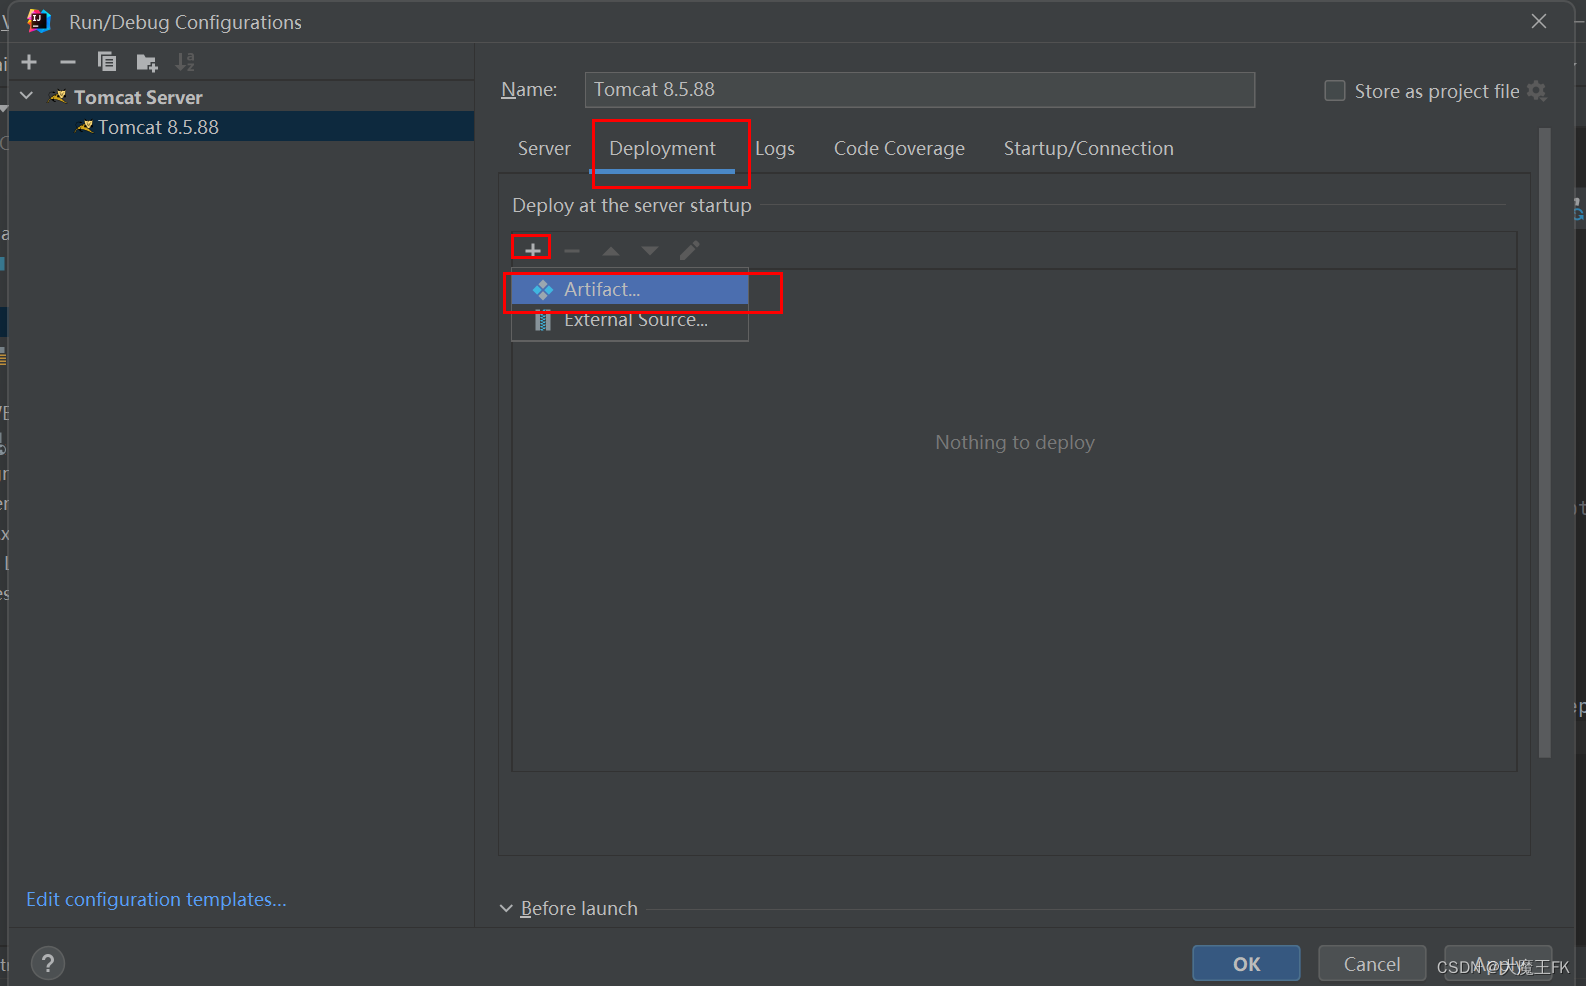Open gear settings beside Store as project file
Image resolution: width=1586 pixels, height=986 pixels.
click(x=1537, y=91)
